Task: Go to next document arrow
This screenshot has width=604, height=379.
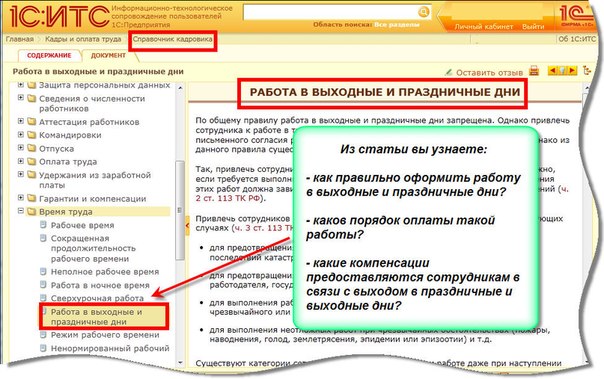Action: (x=572, y=70)
